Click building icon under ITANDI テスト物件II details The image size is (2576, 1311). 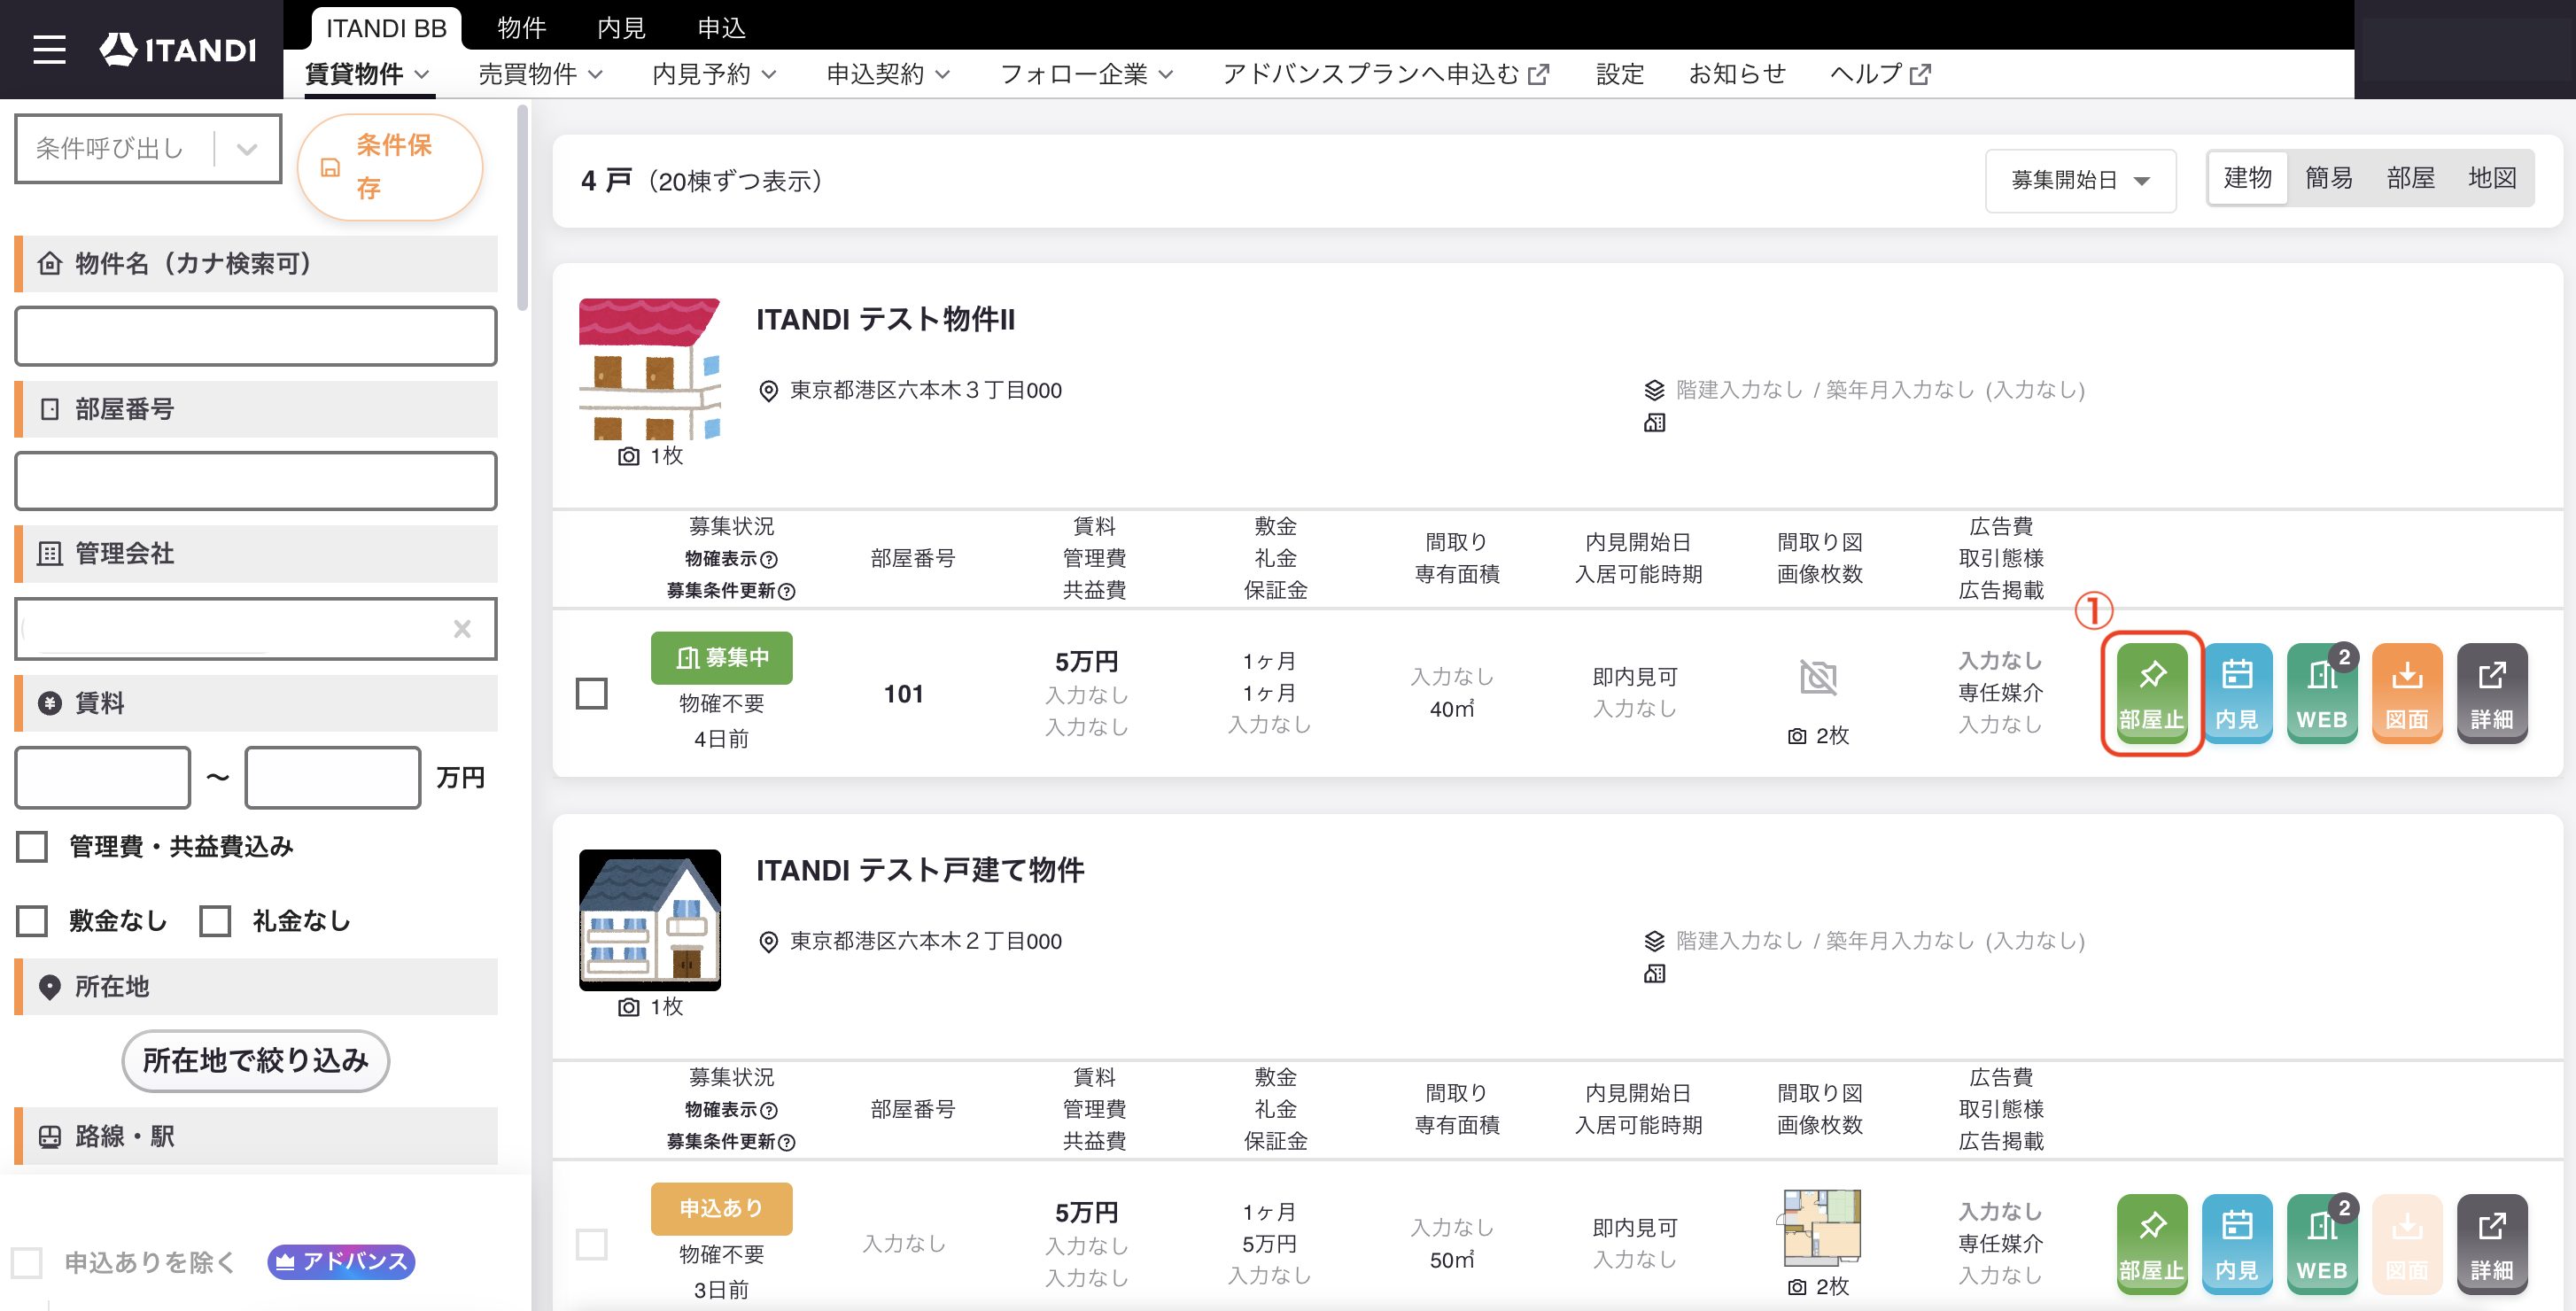(1655, 423)
